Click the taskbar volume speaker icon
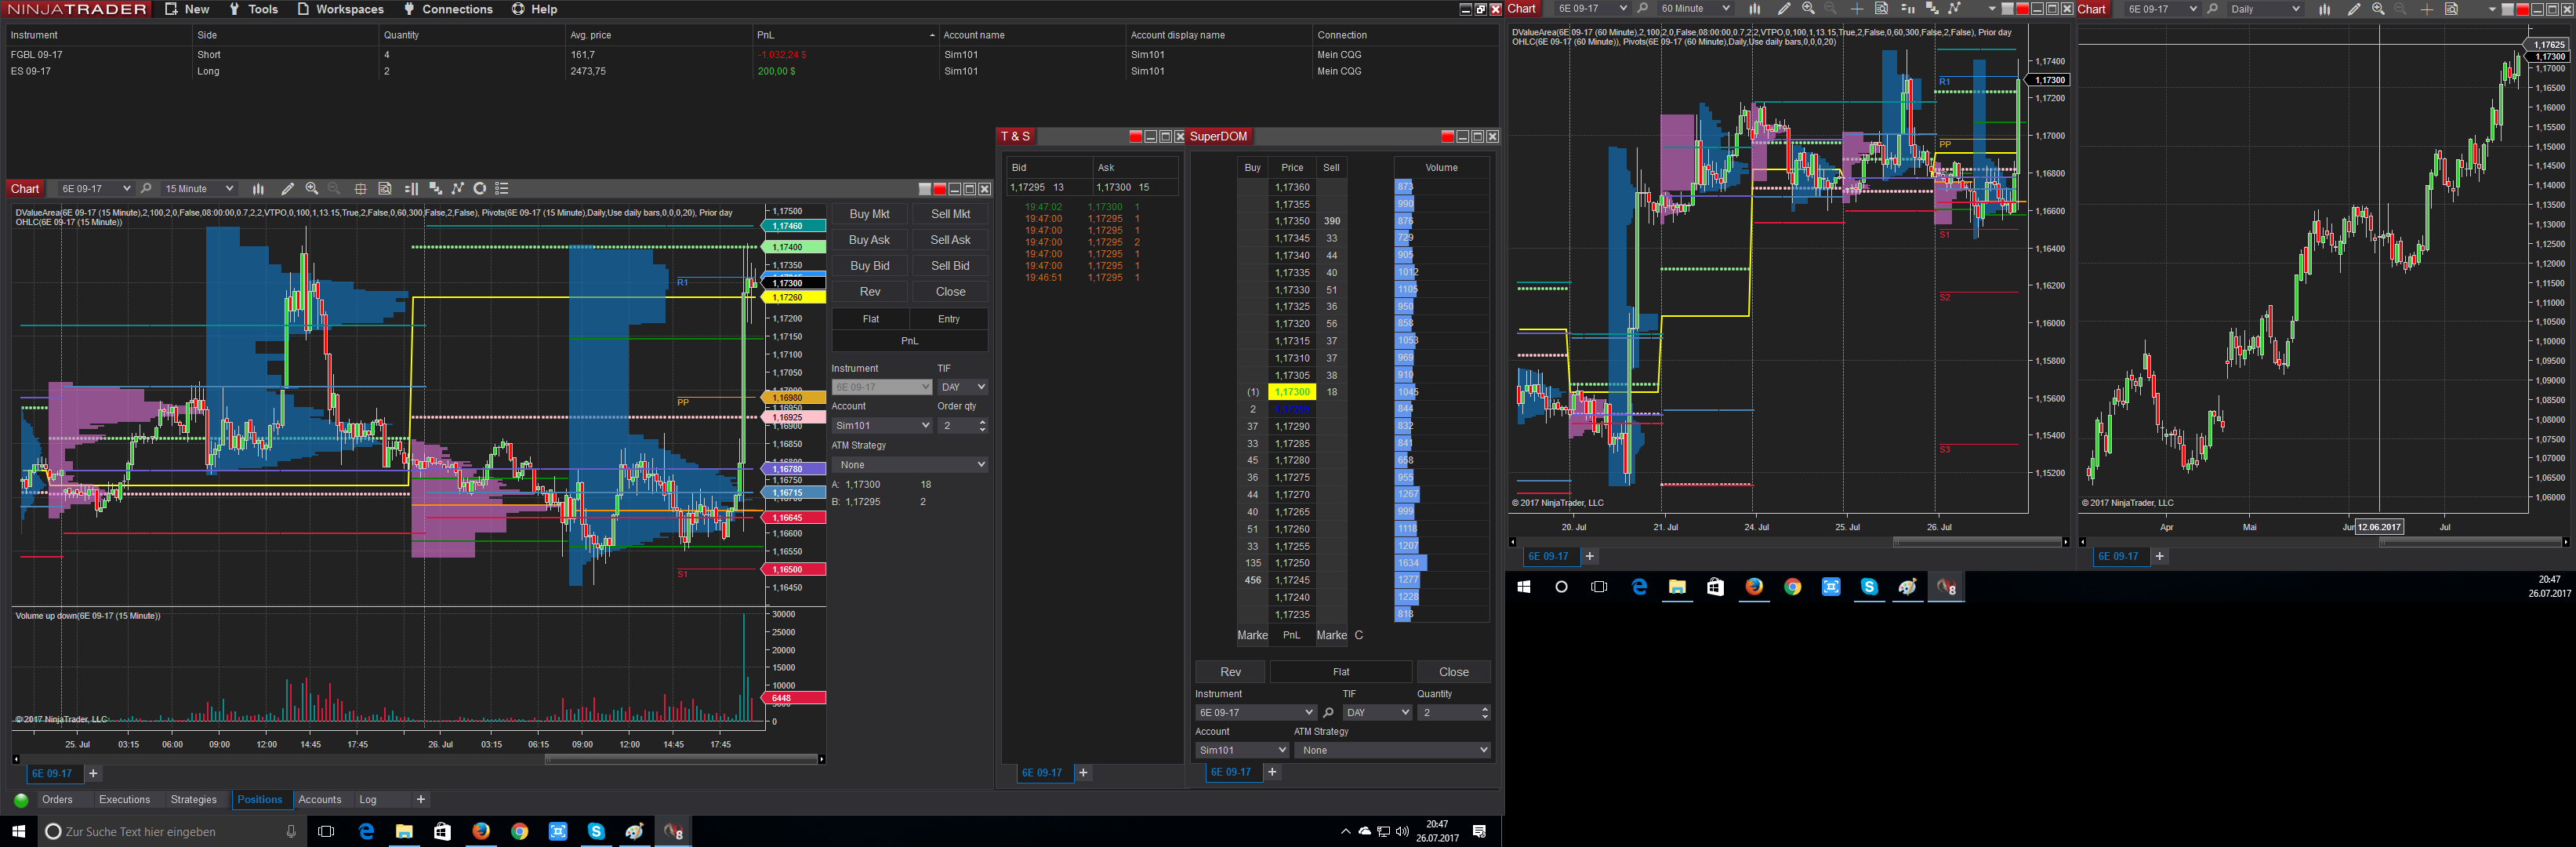The image size is (2576, 847). point(1402,831)
